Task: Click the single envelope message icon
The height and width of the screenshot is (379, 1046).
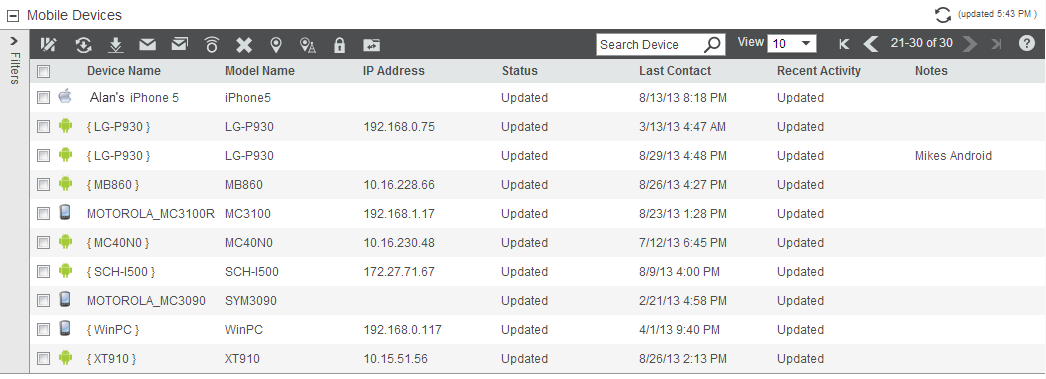Action: click(x=147, y=45)
